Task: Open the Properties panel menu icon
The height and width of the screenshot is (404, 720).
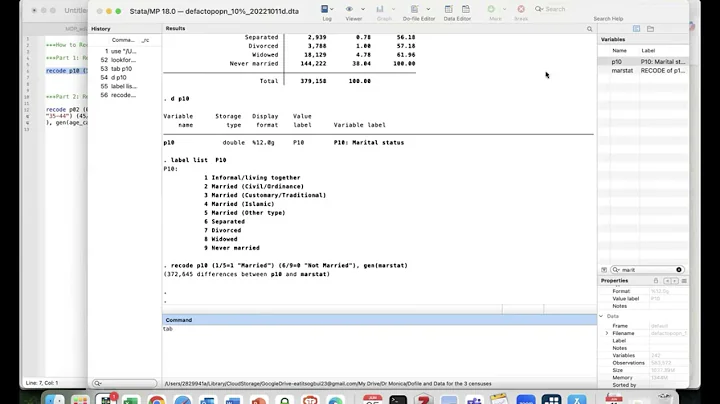Action: click(684, 281)
